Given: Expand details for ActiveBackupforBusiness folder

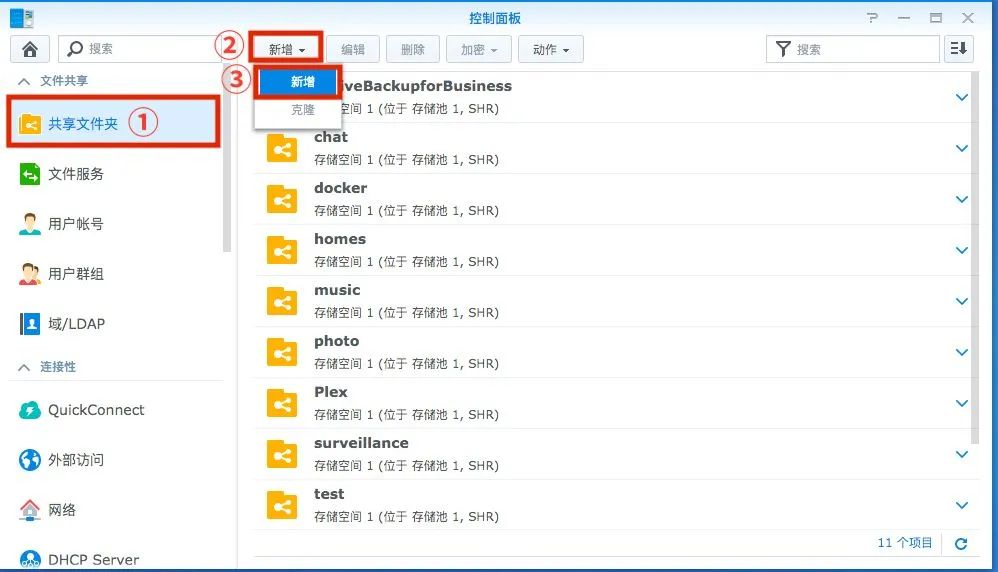Looking at the screenshot, I should tap(962, 97).
